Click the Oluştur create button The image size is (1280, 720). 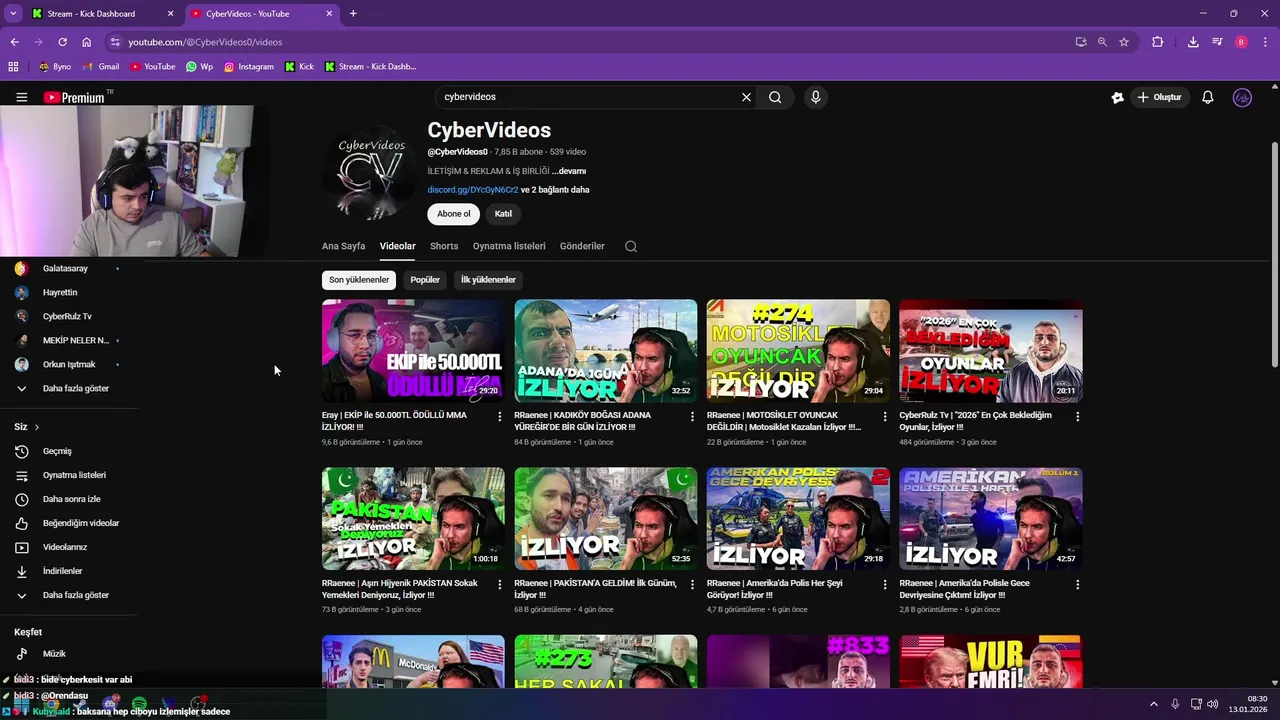click(x=1159, y=97)
